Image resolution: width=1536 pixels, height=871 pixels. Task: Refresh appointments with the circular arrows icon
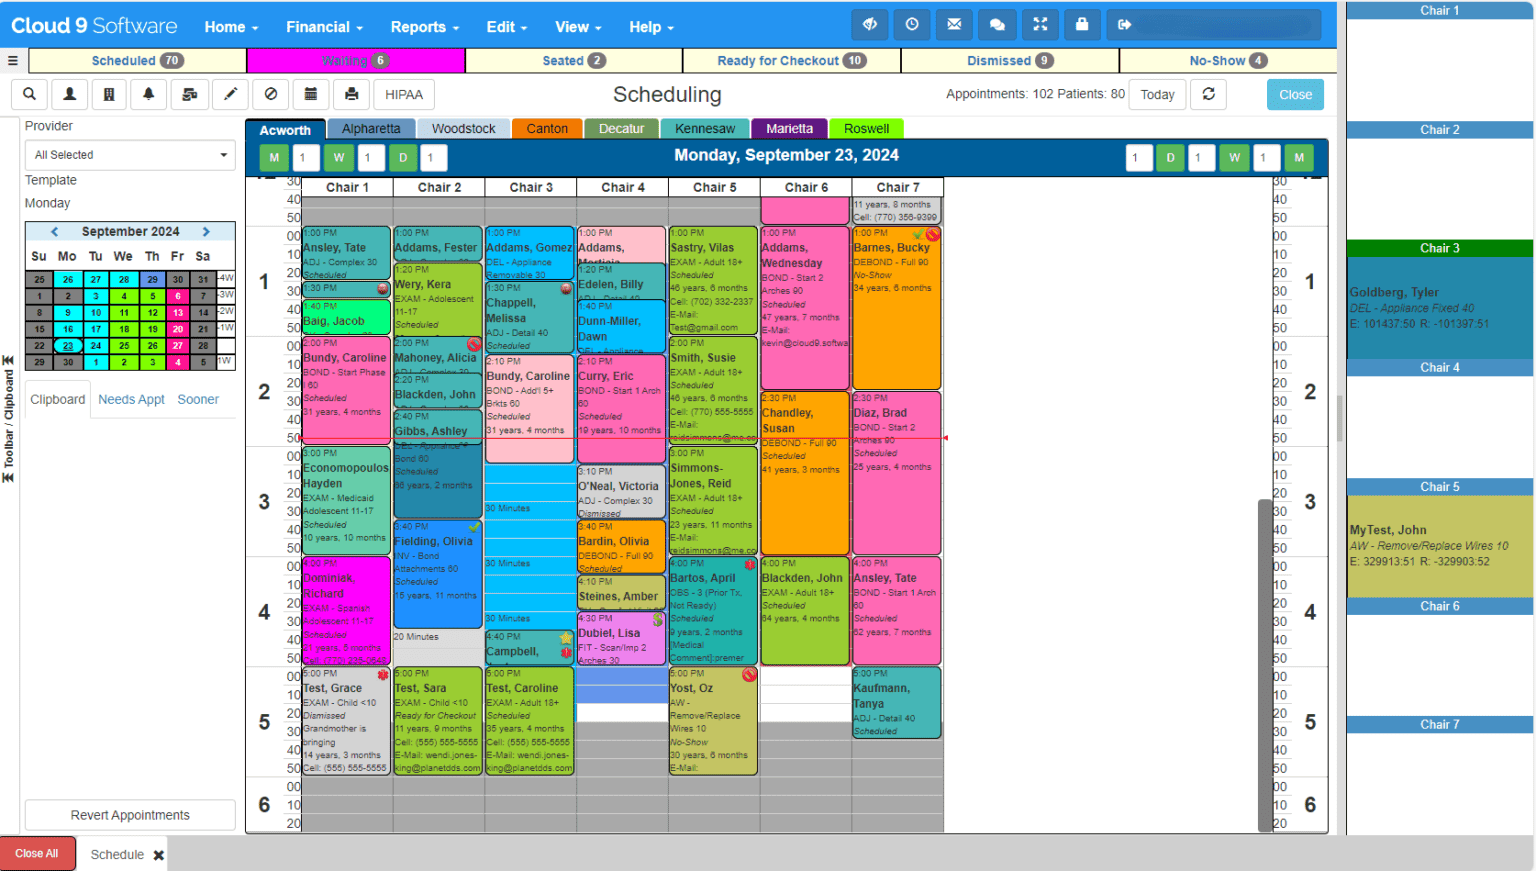1209,94
